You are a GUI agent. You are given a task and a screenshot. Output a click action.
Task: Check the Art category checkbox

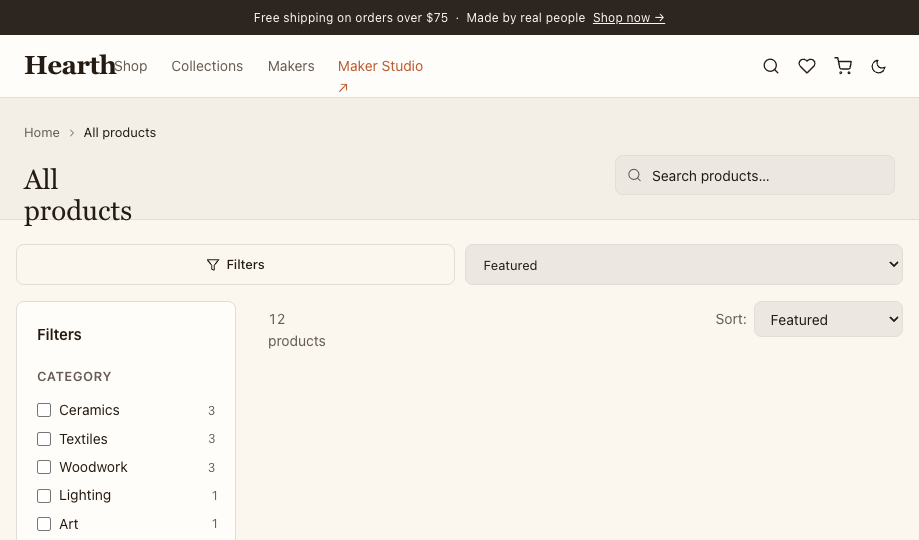click(44, 524)
